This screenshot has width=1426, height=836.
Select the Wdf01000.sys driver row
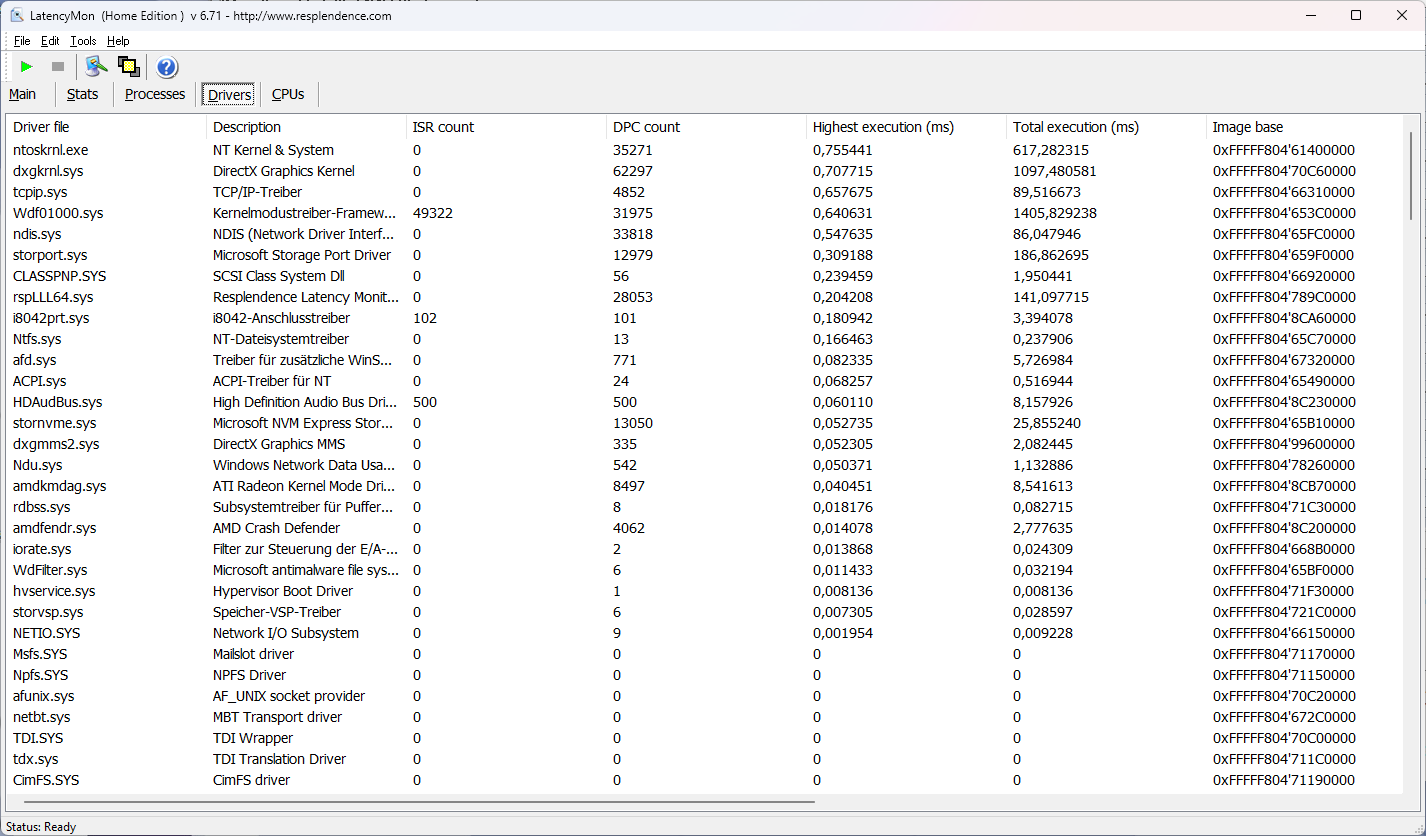[706, 213]
